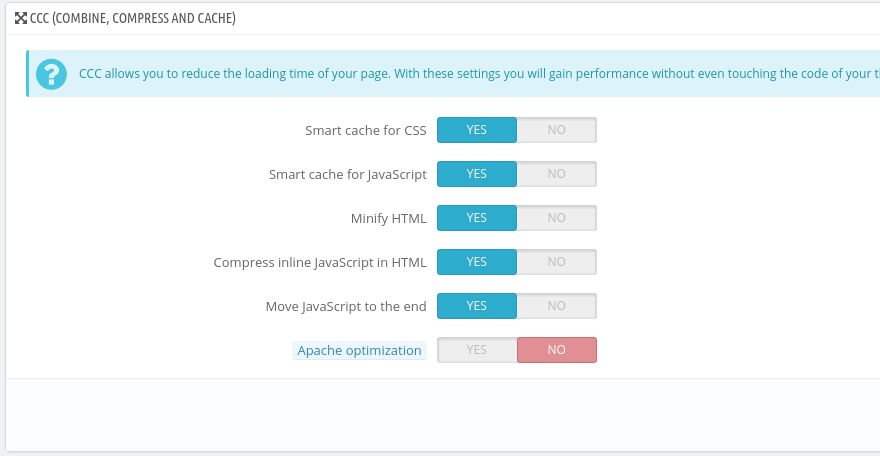The width and height of the screenshot is (880, 456).
Task: Click the CCC (Combine, Compress and Cache) title
Action: coord(133,18)
